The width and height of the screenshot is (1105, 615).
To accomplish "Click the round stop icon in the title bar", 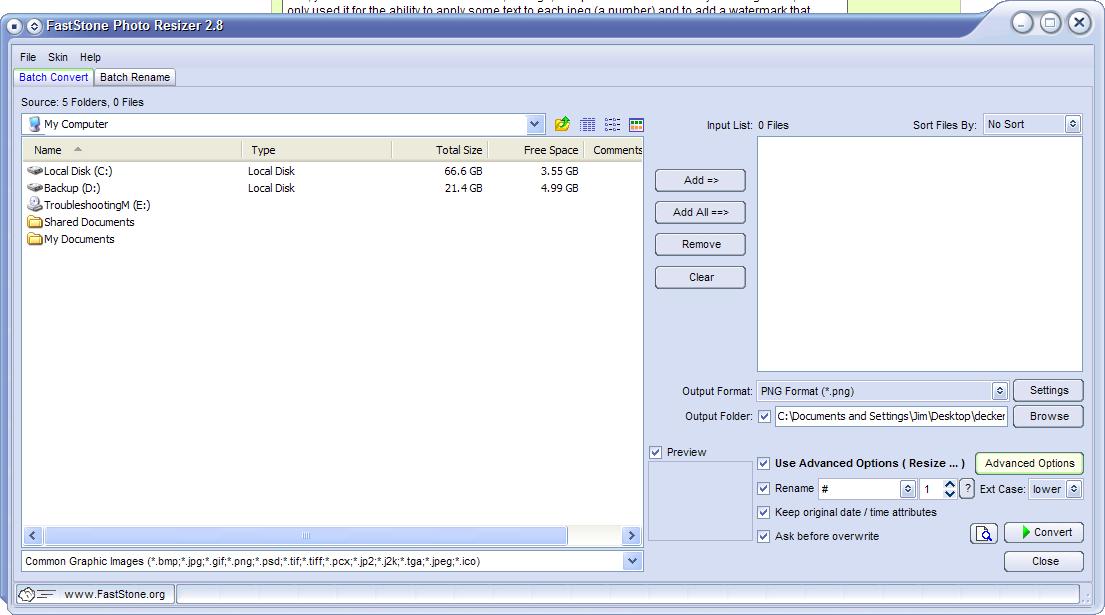I will pos(14,26).
